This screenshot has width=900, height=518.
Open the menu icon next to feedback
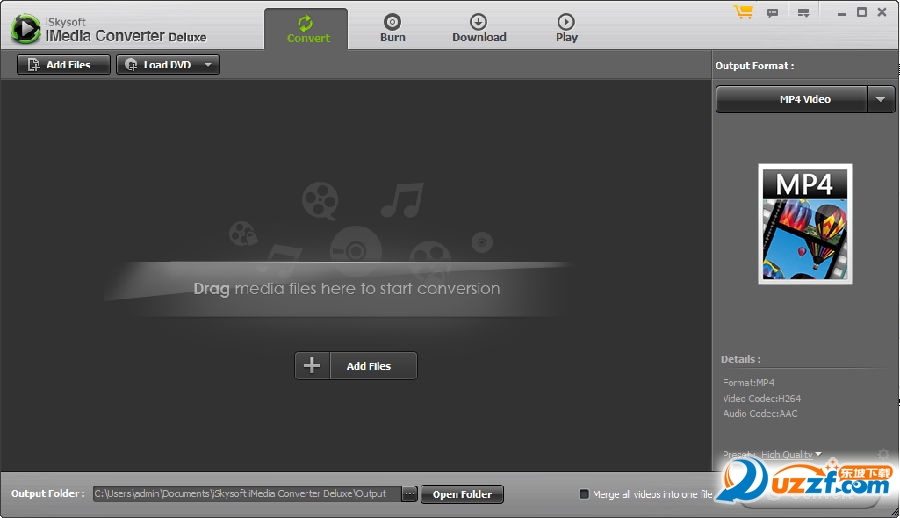pos(804,13)
